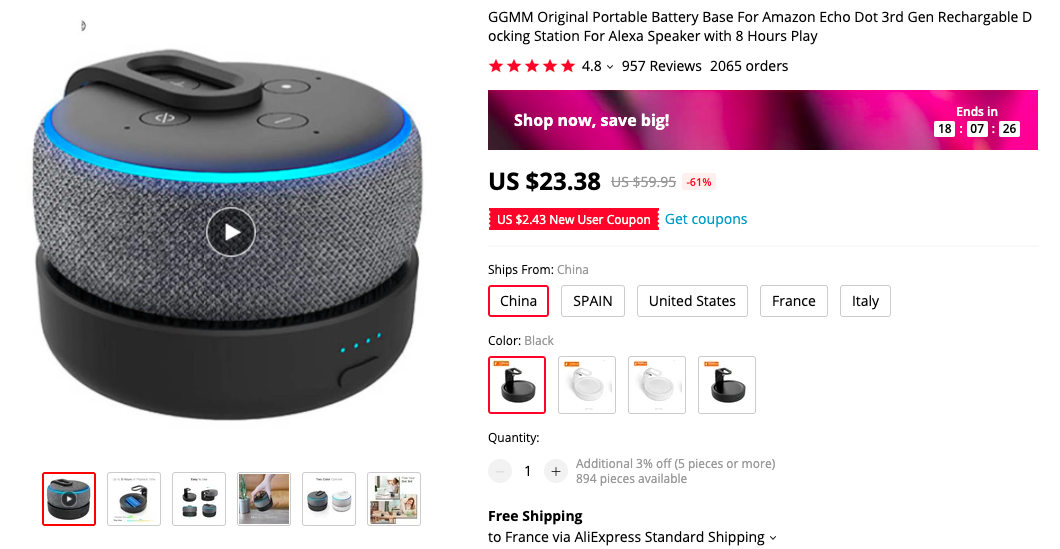Increase quantity with the plus button
The height and width of the screenshot is (549, 1060).
click(x=556, y=471)
